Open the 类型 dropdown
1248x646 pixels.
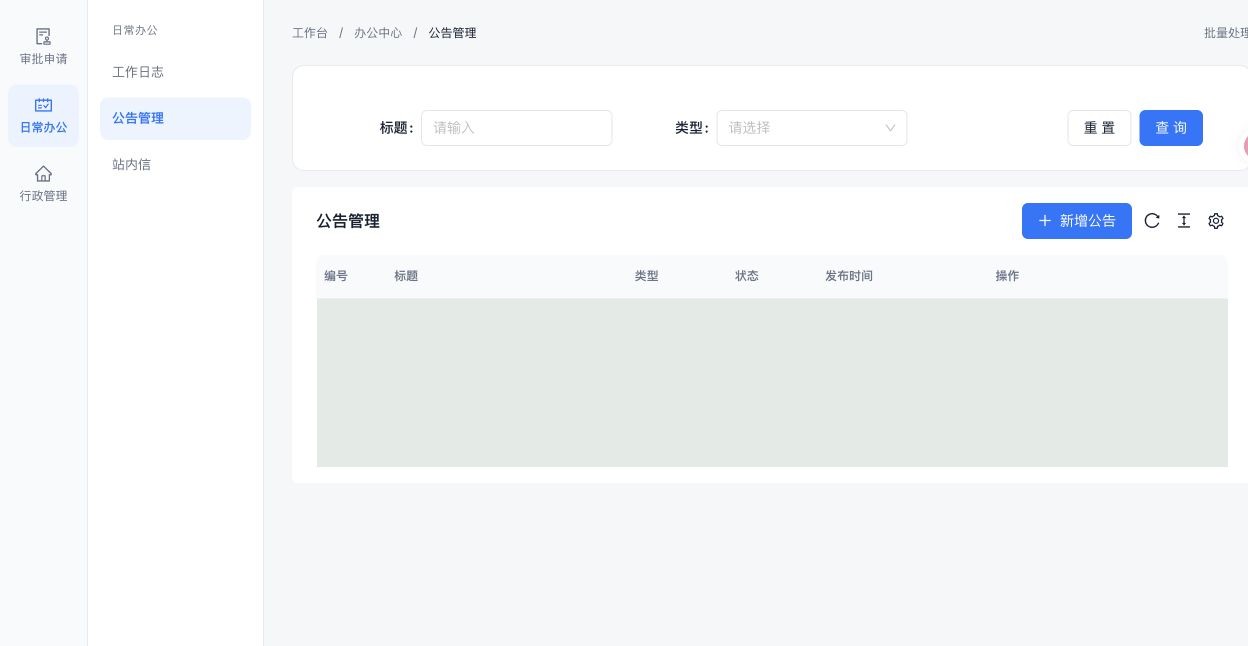812,128
